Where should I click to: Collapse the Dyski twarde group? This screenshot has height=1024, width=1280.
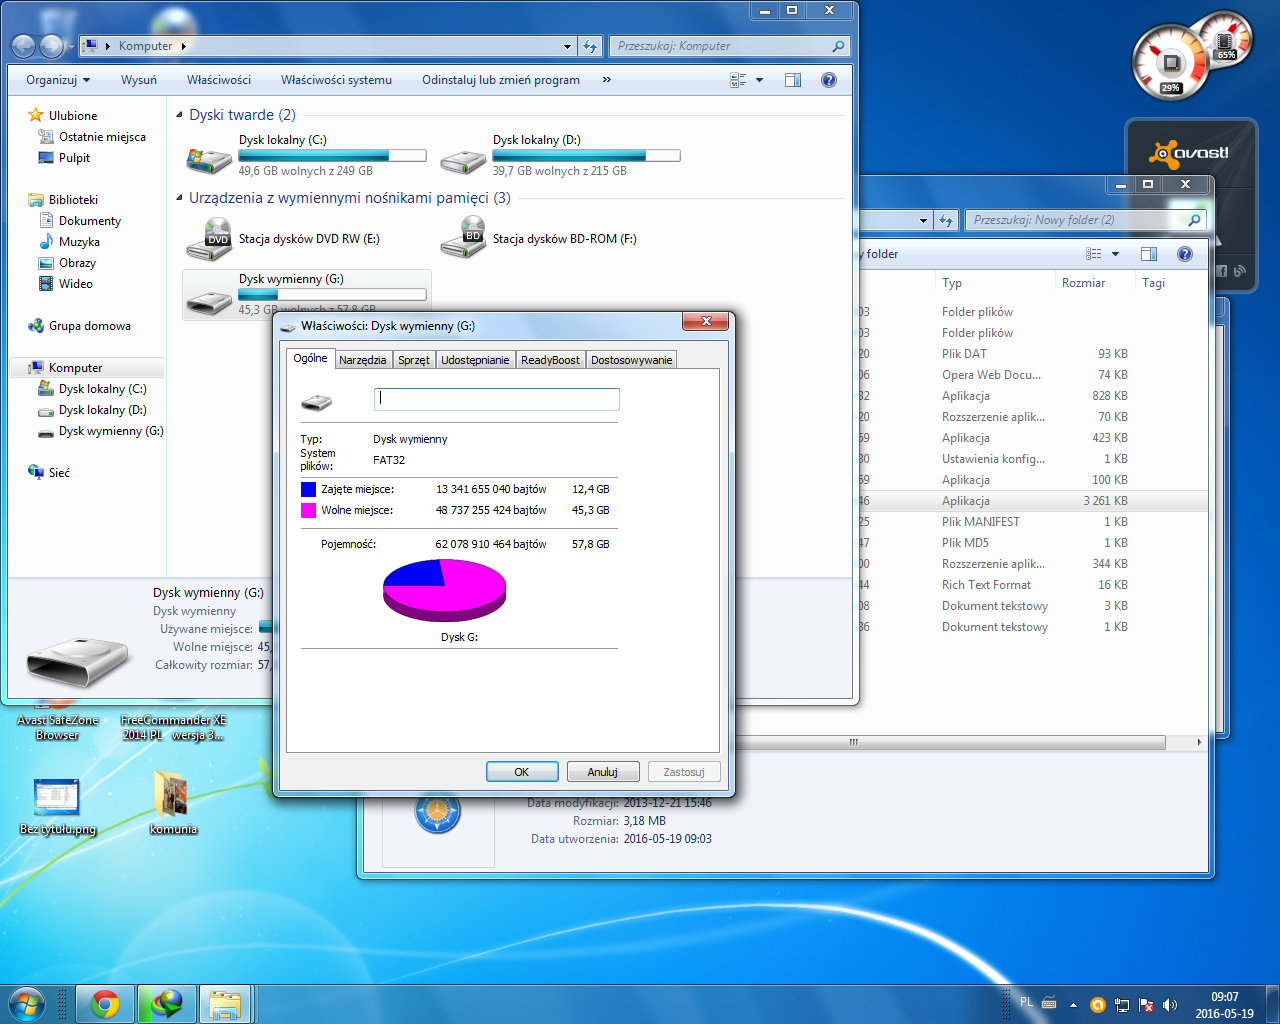(180, 115)
